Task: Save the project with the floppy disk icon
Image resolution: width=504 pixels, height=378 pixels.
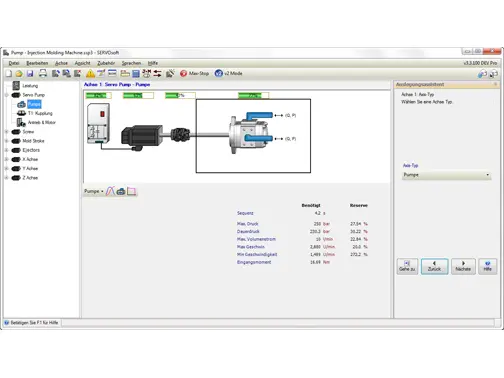Action: [30, 73]
